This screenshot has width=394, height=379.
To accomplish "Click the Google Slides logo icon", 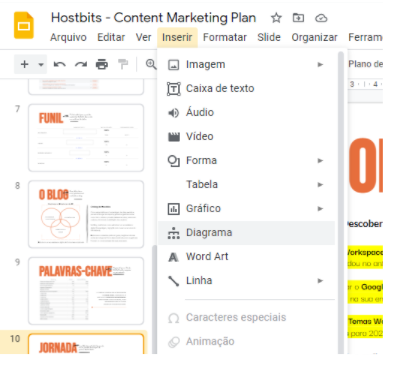I will (24, 25).
